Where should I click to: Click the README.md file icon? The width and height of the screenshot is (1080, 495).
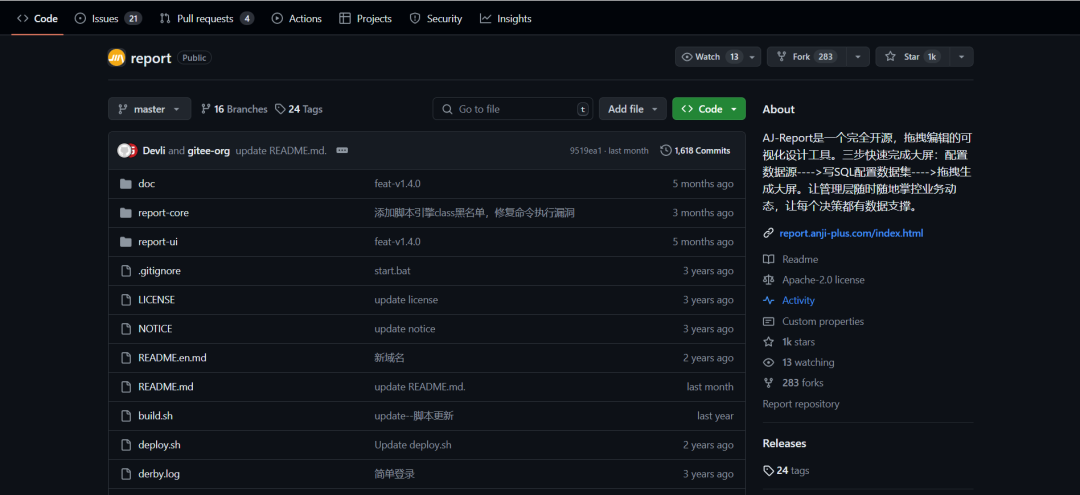tap(125, 386)
